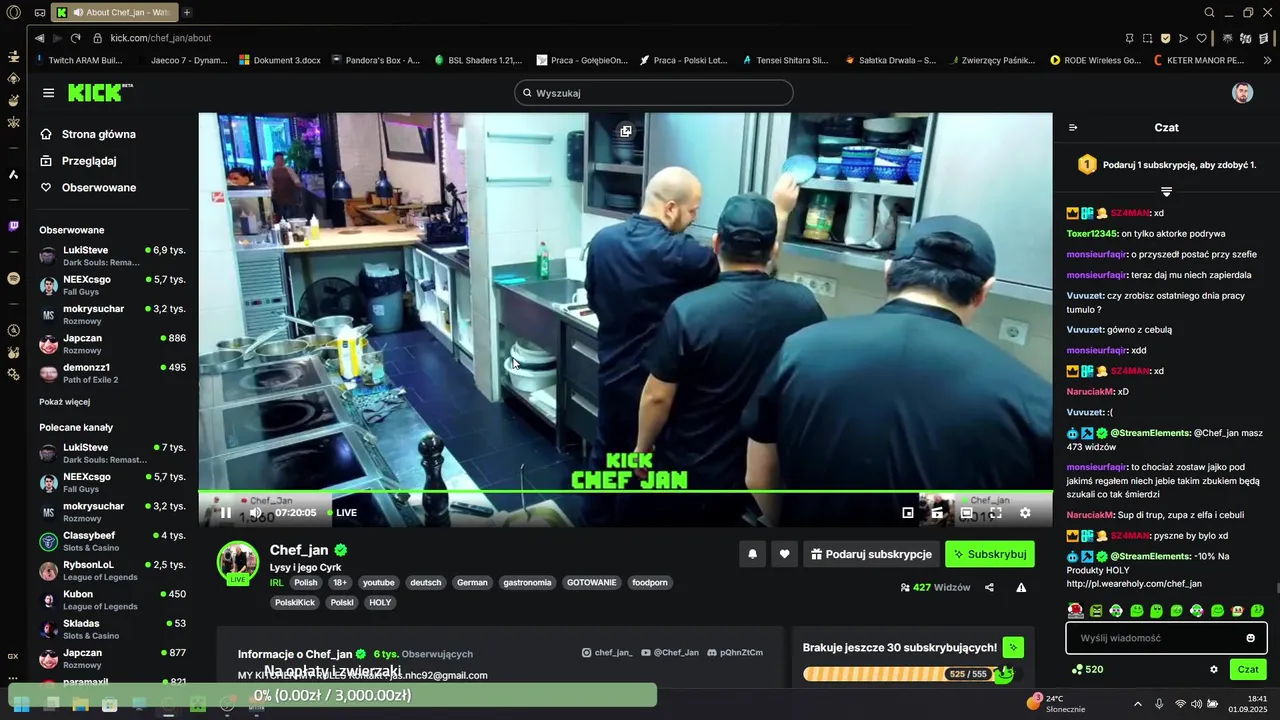Open the user profile avatar menu

pyautogui.click(x=1242, y=93)
